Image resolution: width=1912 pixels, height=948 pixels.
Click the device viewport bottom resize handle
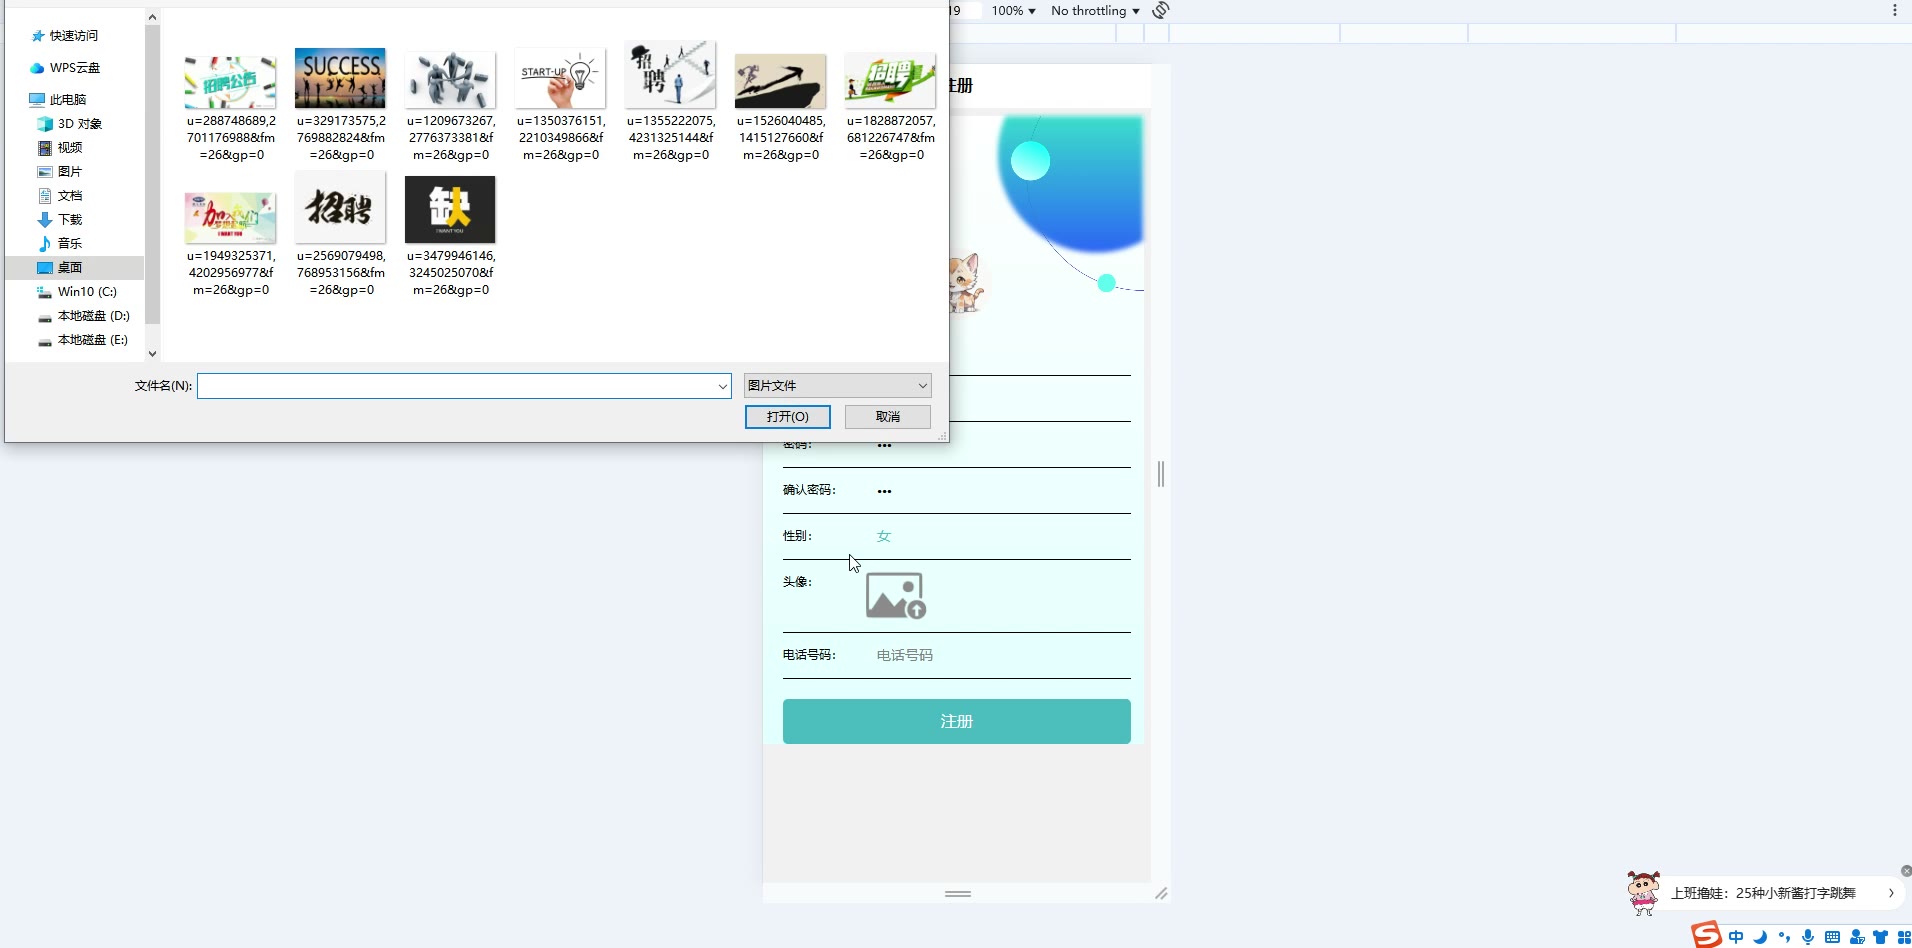tap(958, 894)
